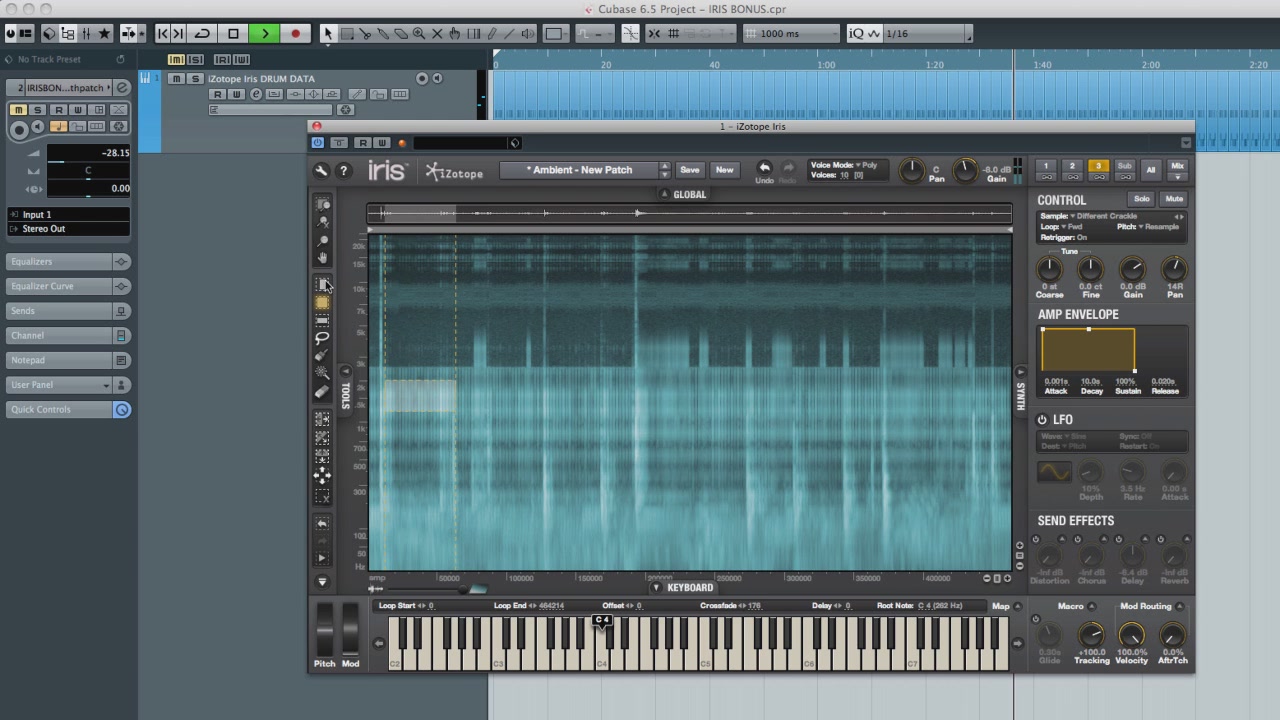The width and height of the screenshot is (1280, 720).
Task: Select Iris time-frequency selection tool
Action: (322, 302)
